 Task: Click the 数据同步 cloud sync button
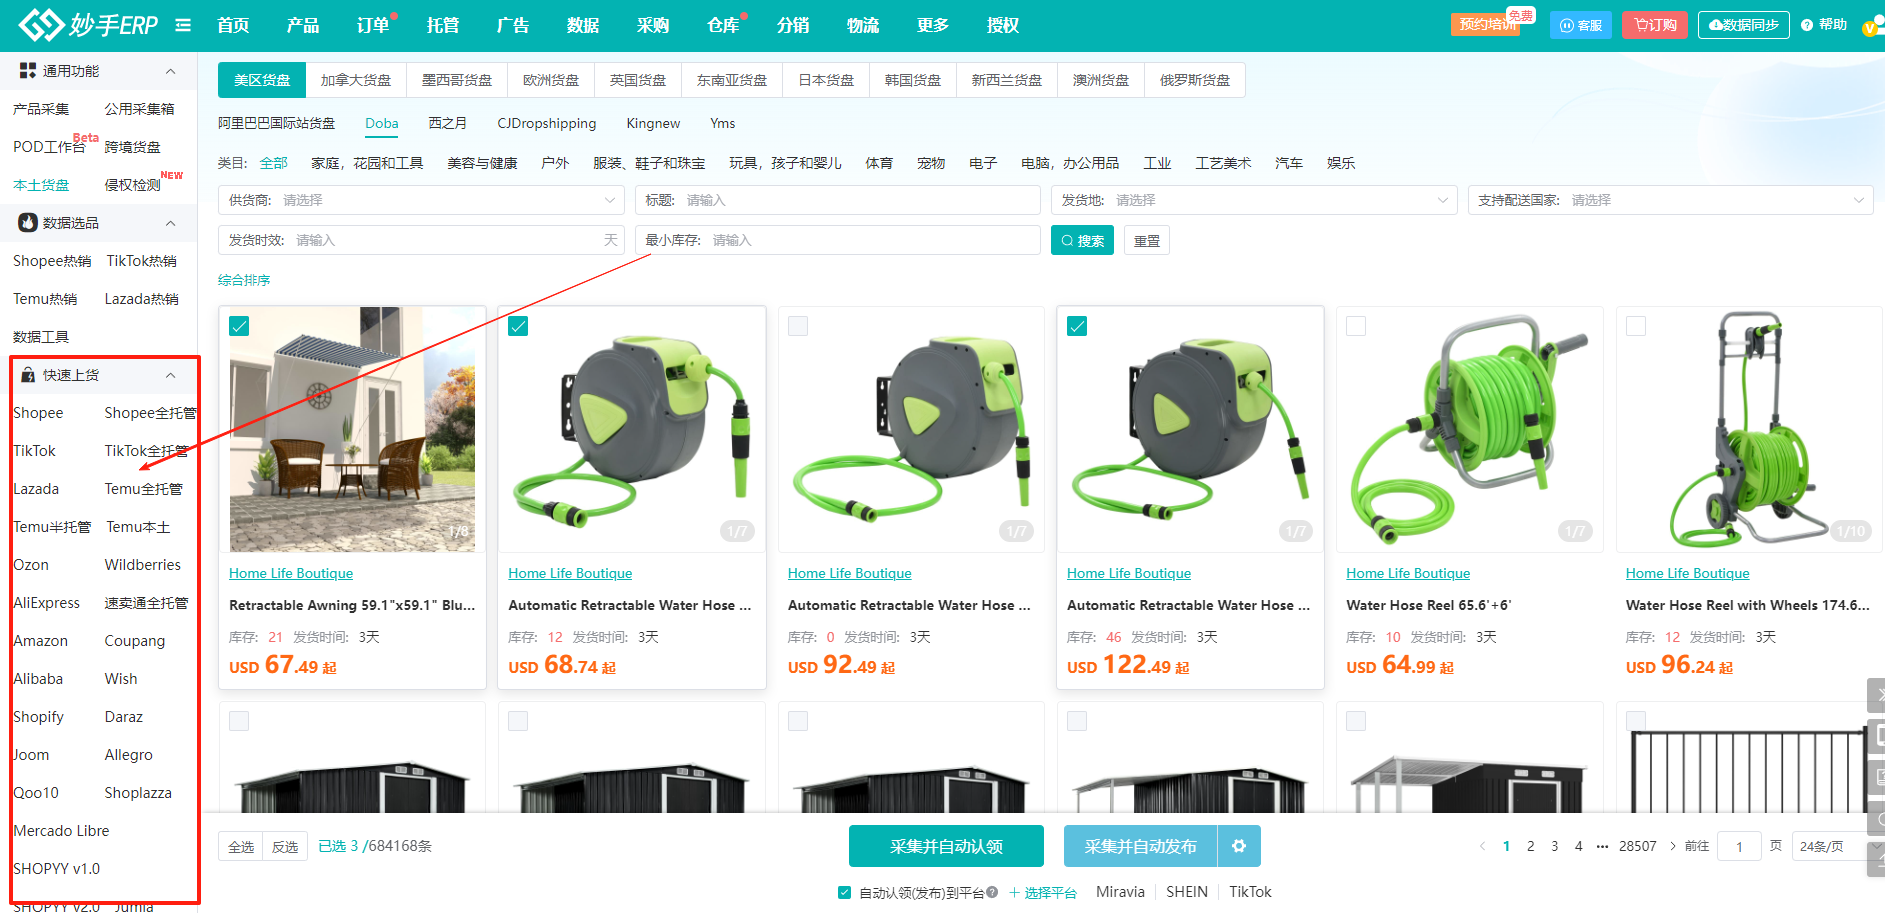pyautogui.click(x=1743, y=25)
